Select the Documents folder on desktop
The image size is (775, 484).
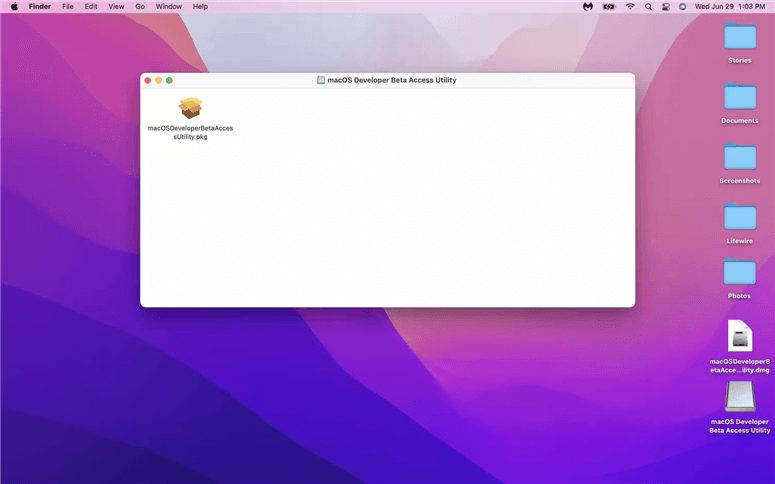point(740,96)
